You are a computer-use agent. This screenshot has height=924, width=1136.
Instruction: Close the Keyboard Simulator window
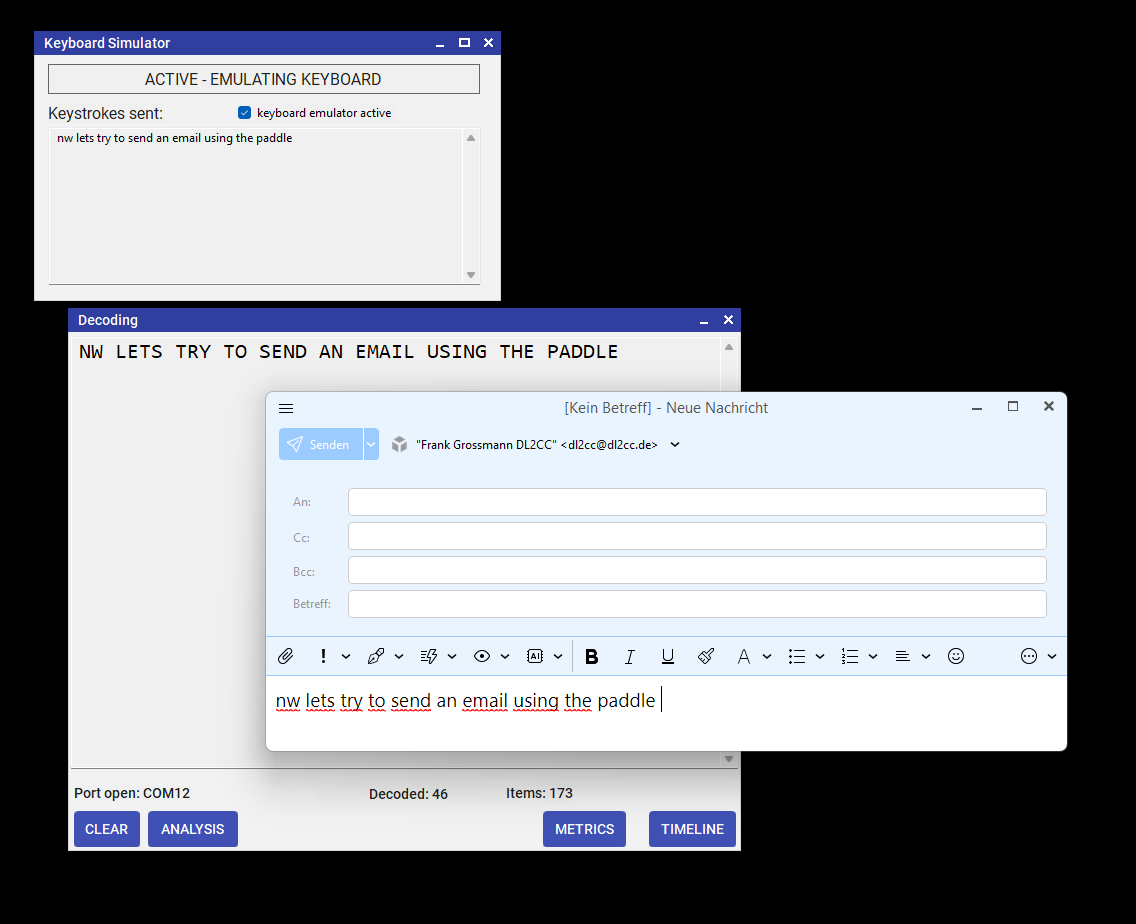[488, 43]
